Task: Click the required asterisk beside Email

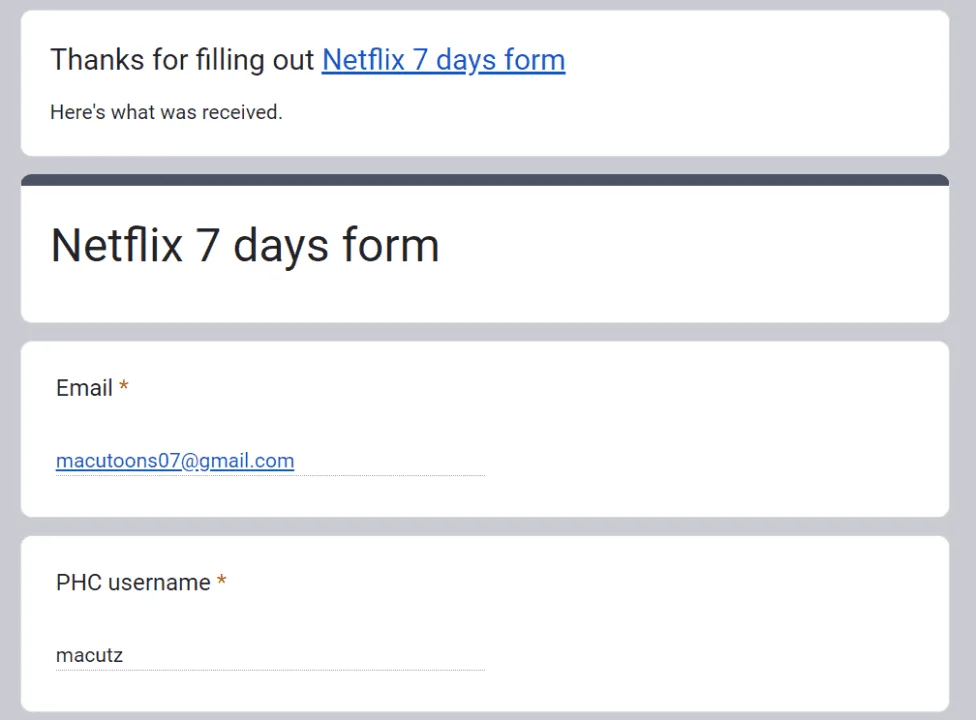Action: pos(124,386)
